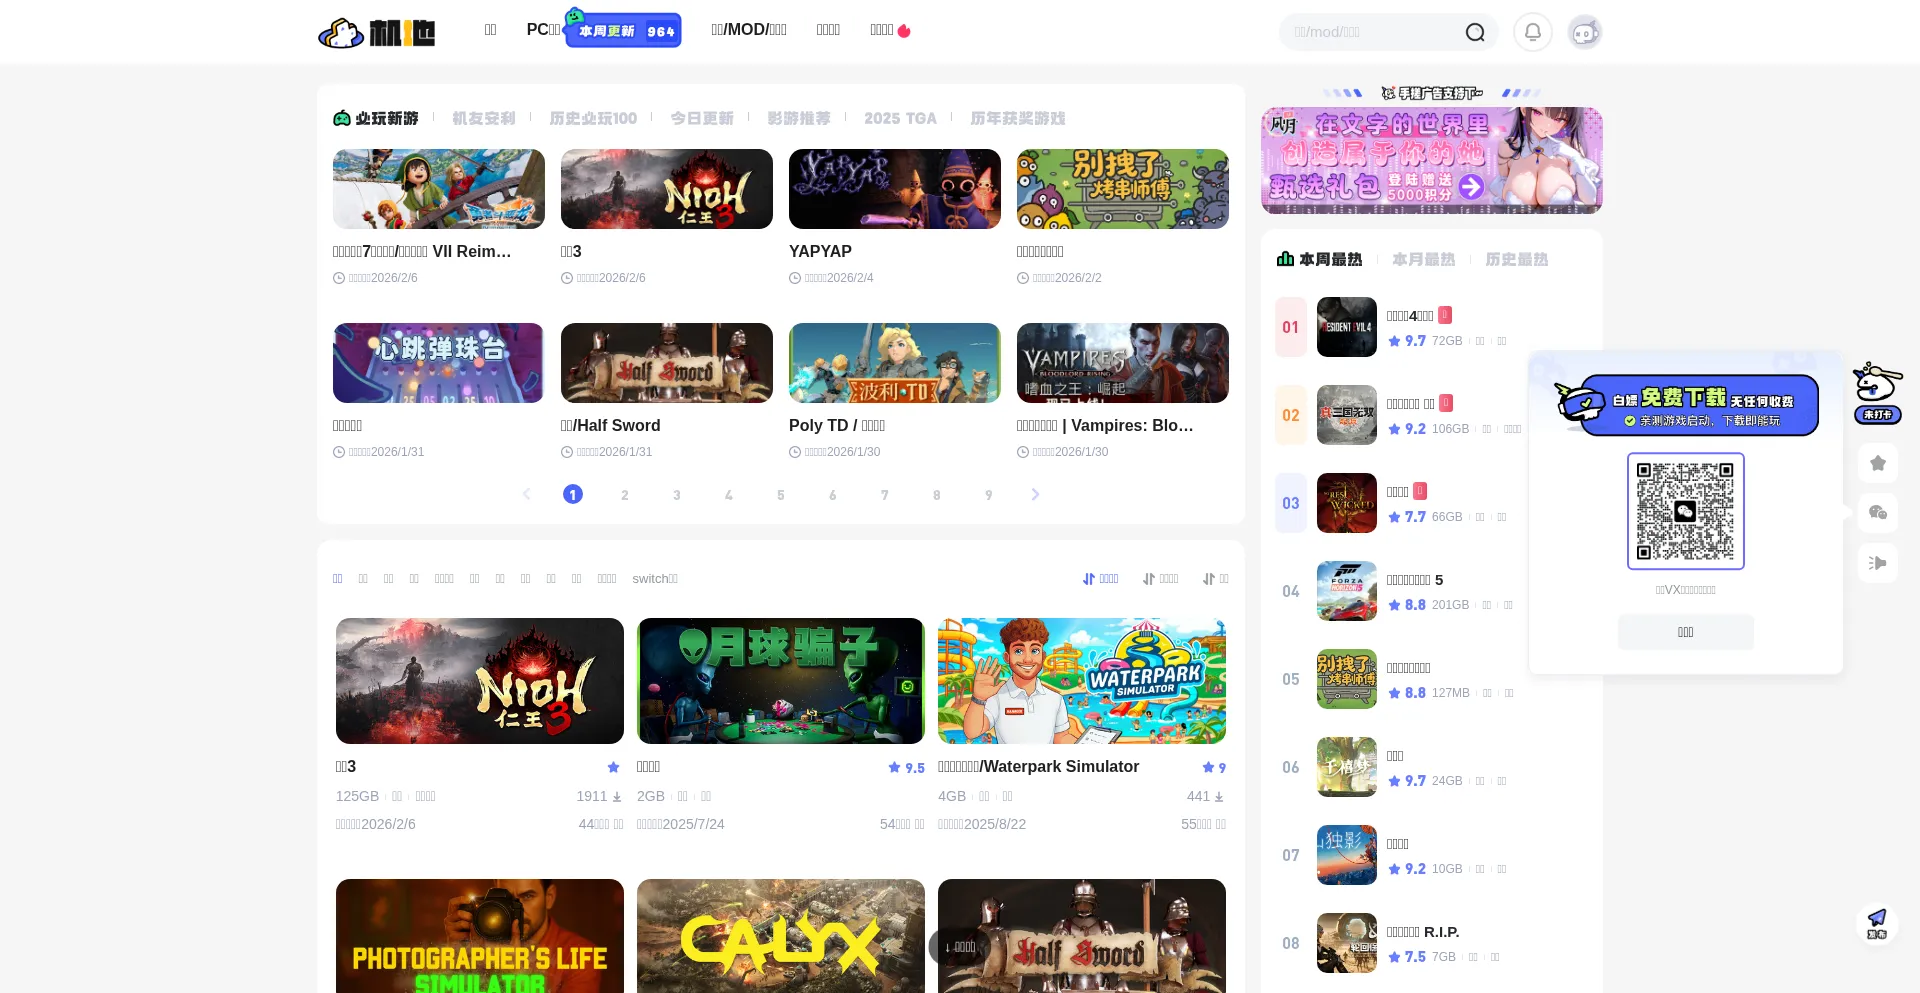
Task: Switch to the 影游推荐 tab
Action: [x=799, y=118]
